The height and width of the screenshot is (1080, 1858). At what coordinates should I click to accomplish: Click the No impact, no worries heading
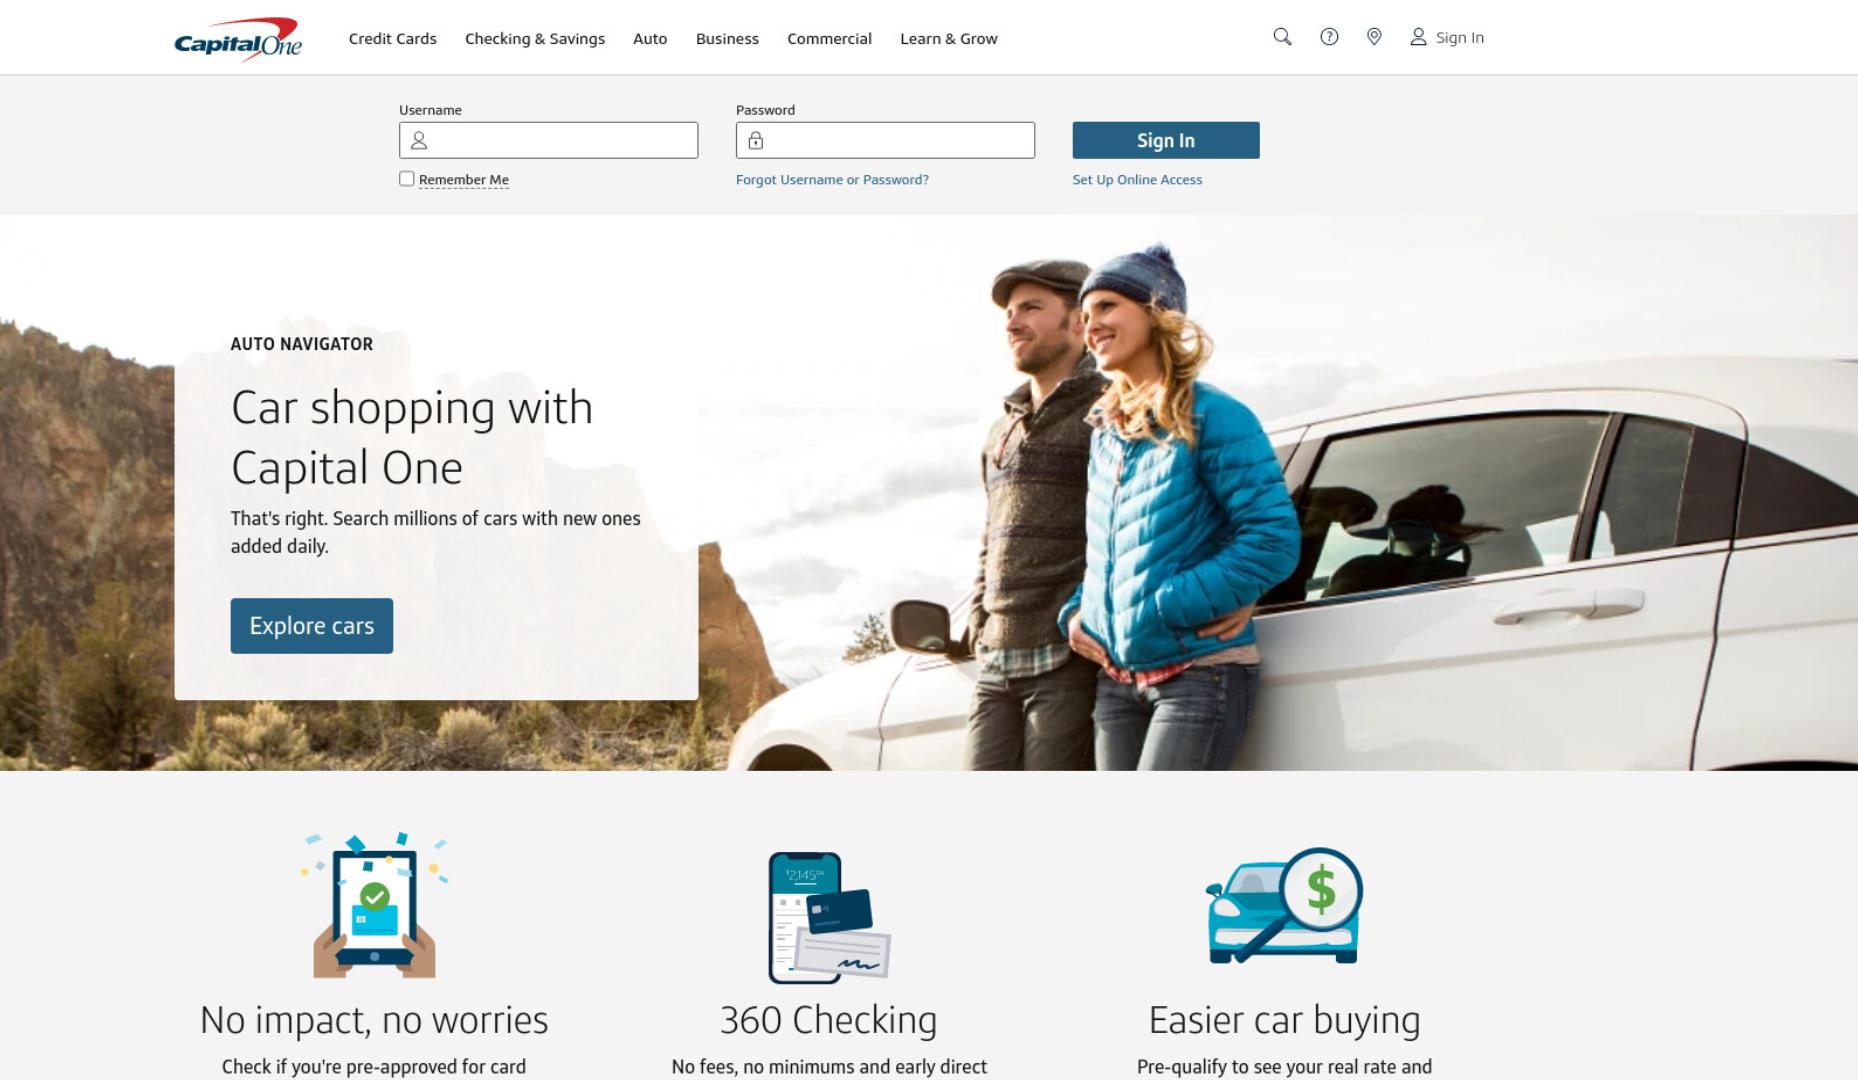click(374, 1020)
